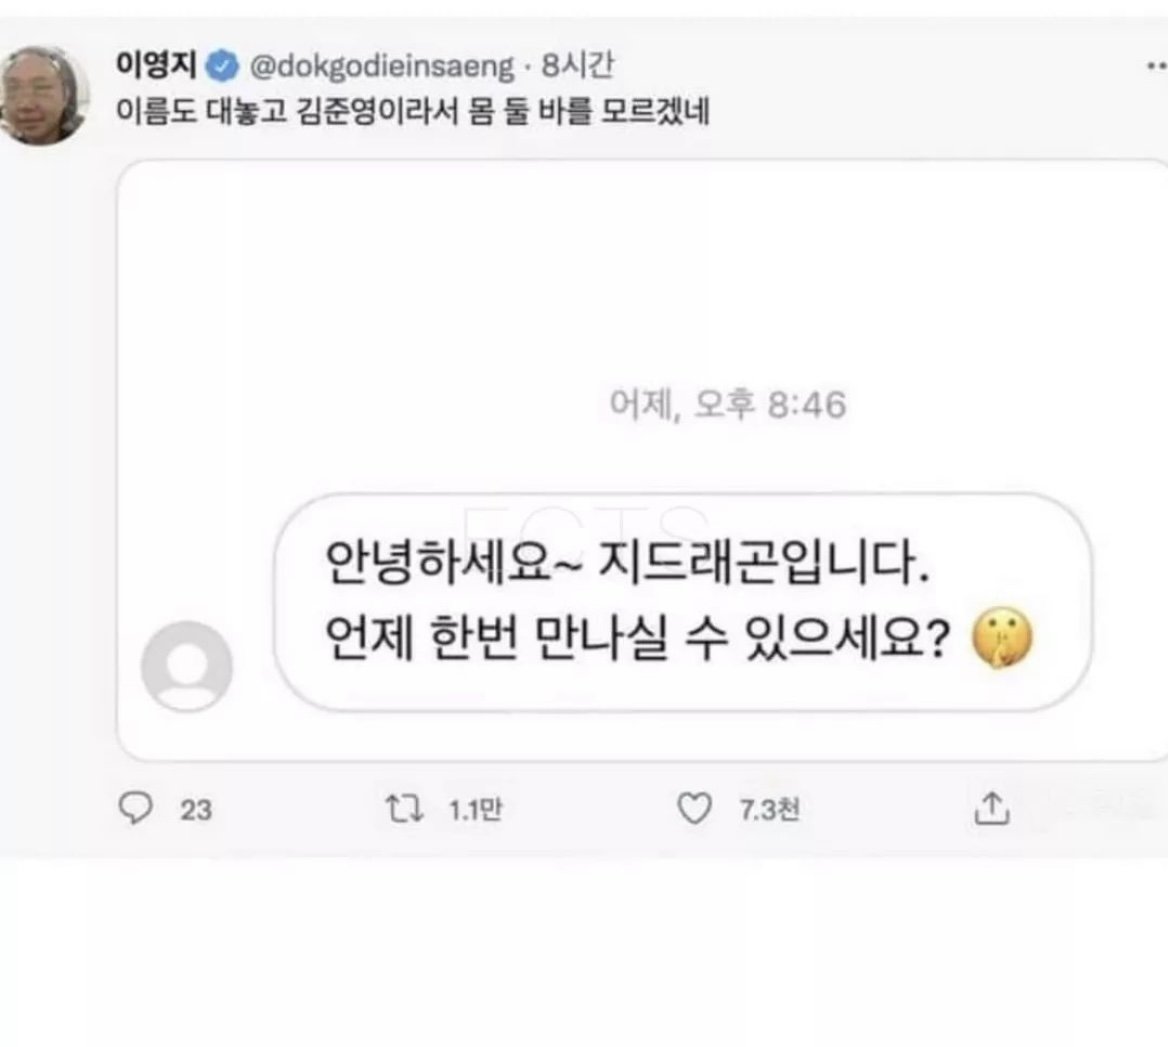1168x1047 pixels.
Task: Click the reply count 23
Action: pyautogui.click(x=196, y=809)
